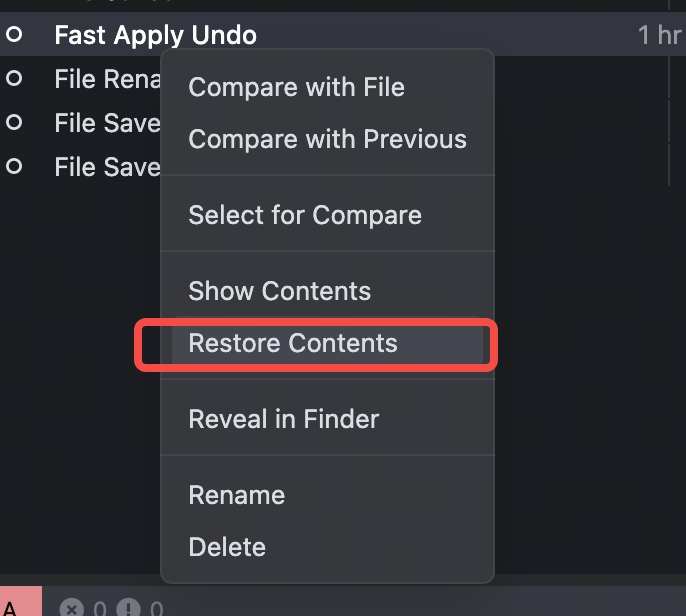
Task: Click the errors count icon in status bar
Action: (x=71, y=607)
